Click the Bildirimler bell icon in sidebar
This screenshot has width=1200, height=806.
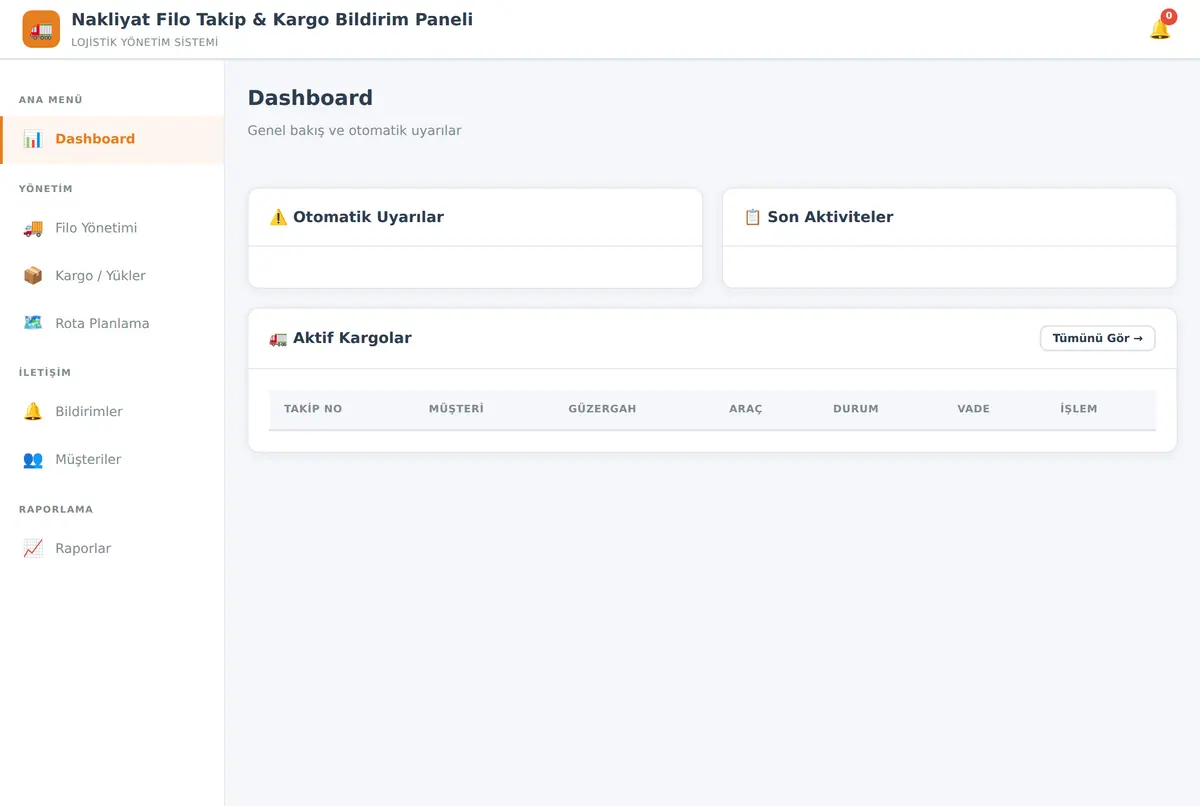pos(33,412)
